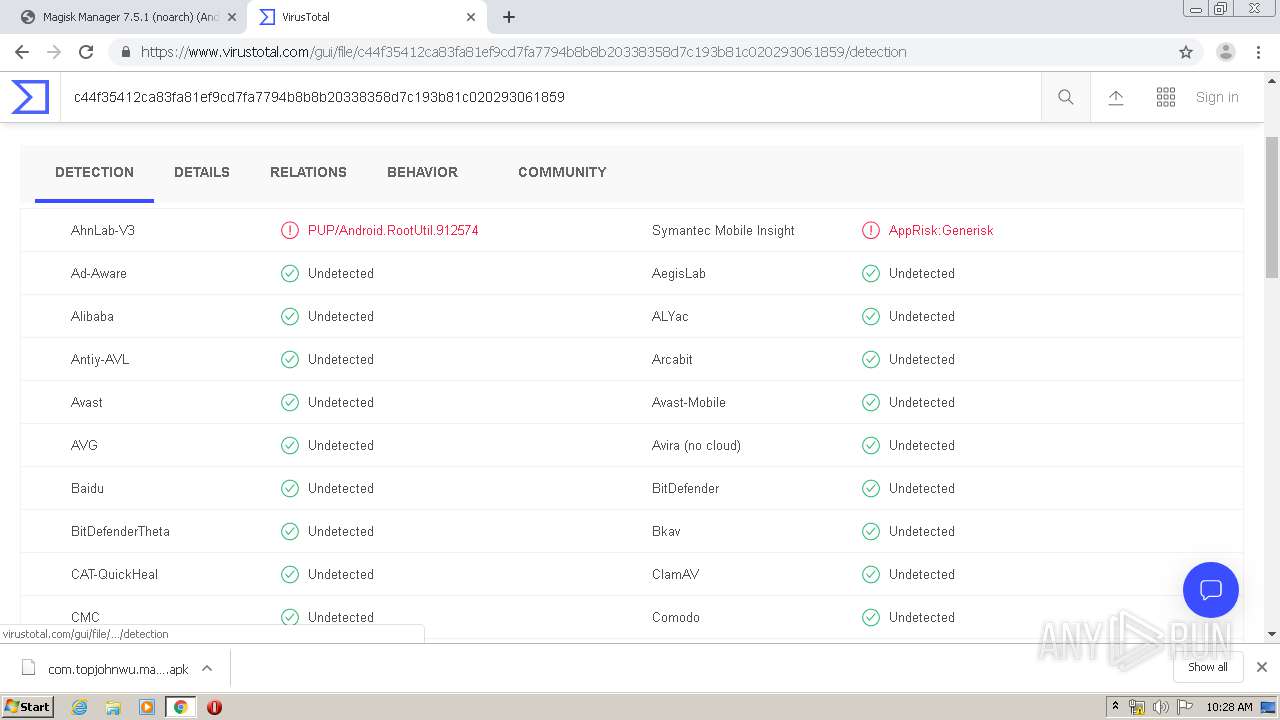This screenshot has height=720, width=1280.
Task: Click the Avast undetected check icon
Action: pyautogui.click(x=290, y=402)
